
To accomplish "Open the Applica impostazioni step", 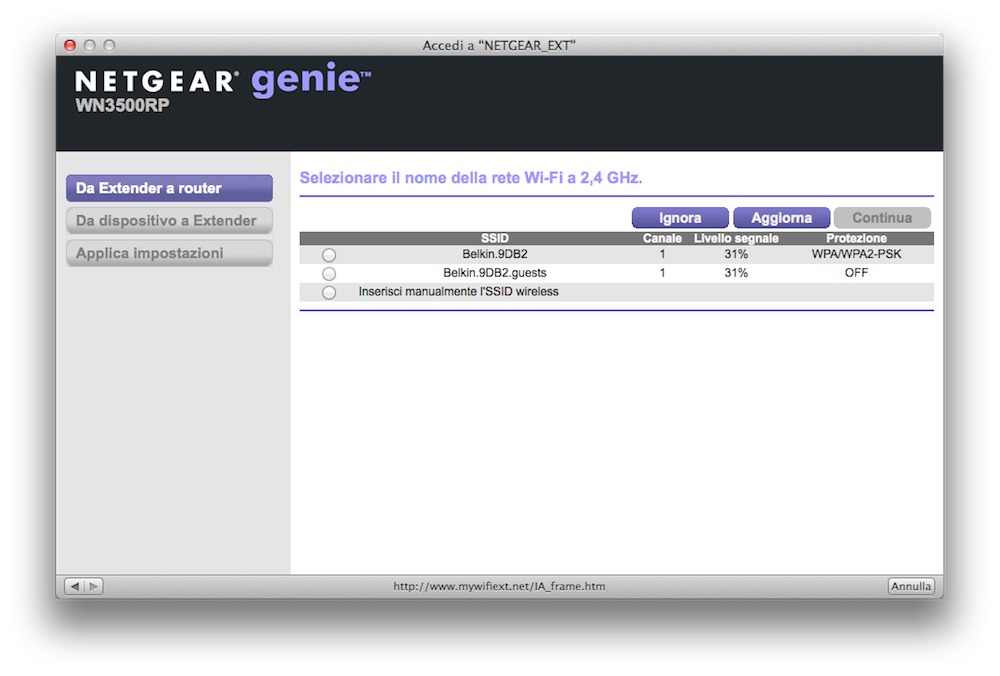I will (x=169, y=254).
